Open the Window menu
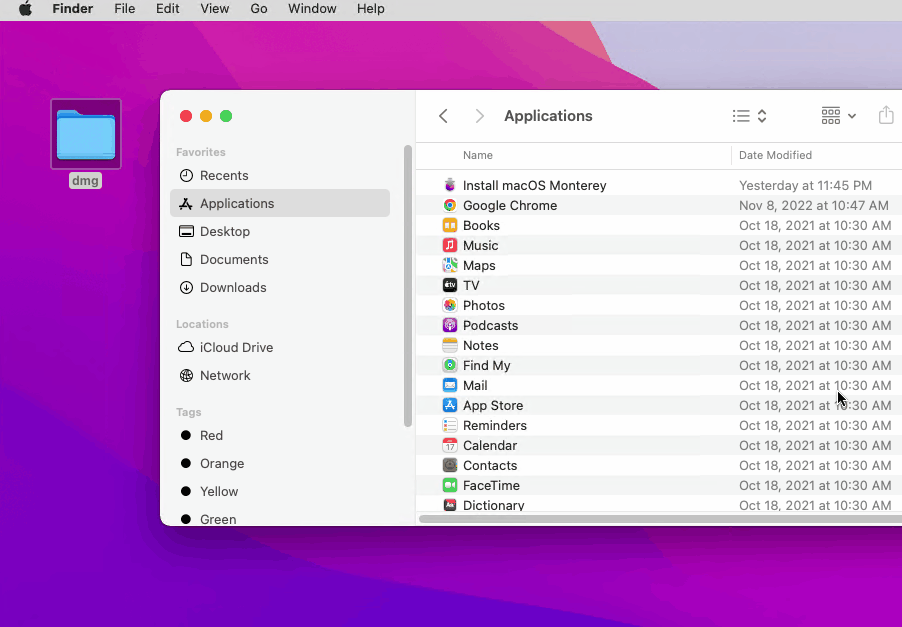The height and width of the screenshot is (627, 902). pos(312,9)
